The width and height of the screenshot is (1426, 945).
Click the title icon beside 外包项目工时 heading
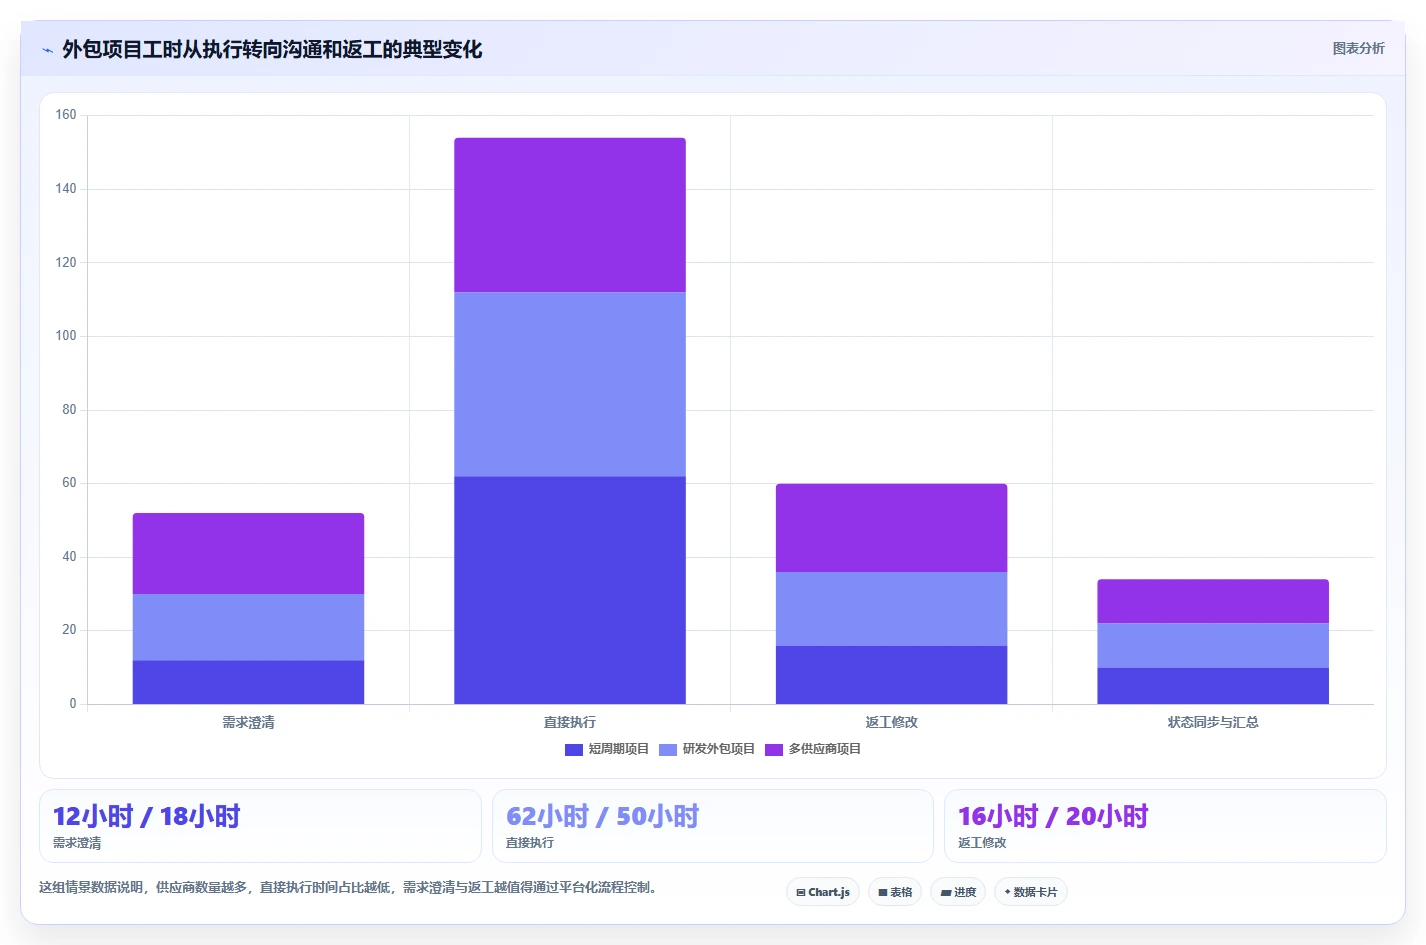[x=47, y=50]
